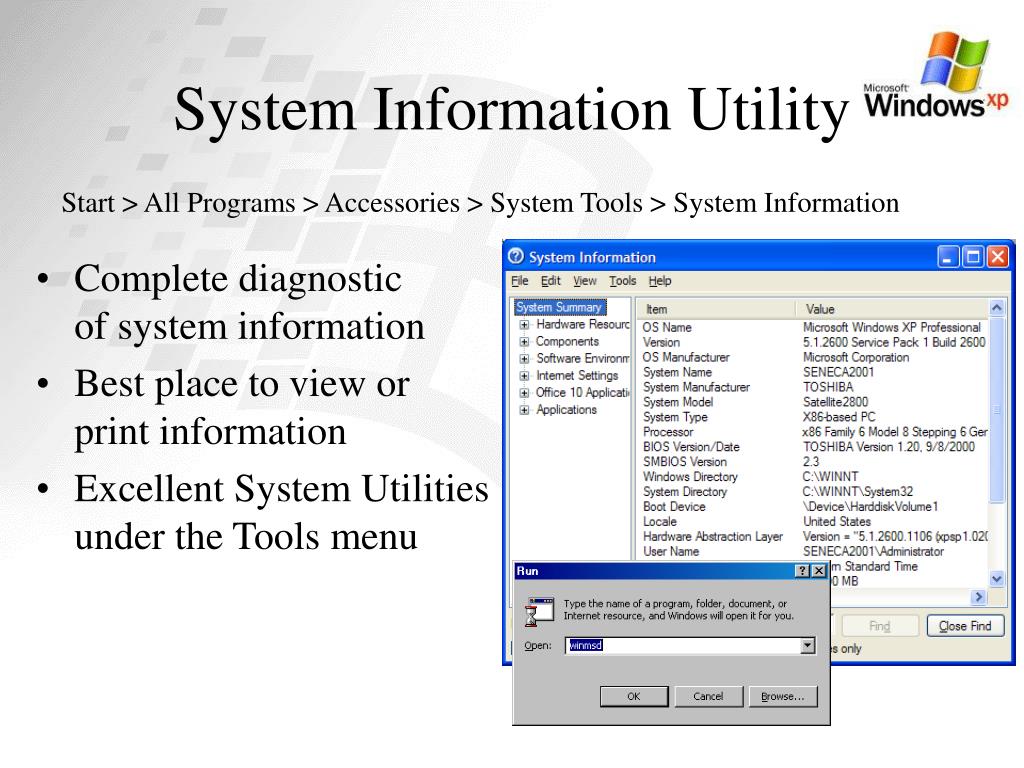Viewport: 1024px width, 768px height.
Task: Expand the Components tree node
Action: 524,342
